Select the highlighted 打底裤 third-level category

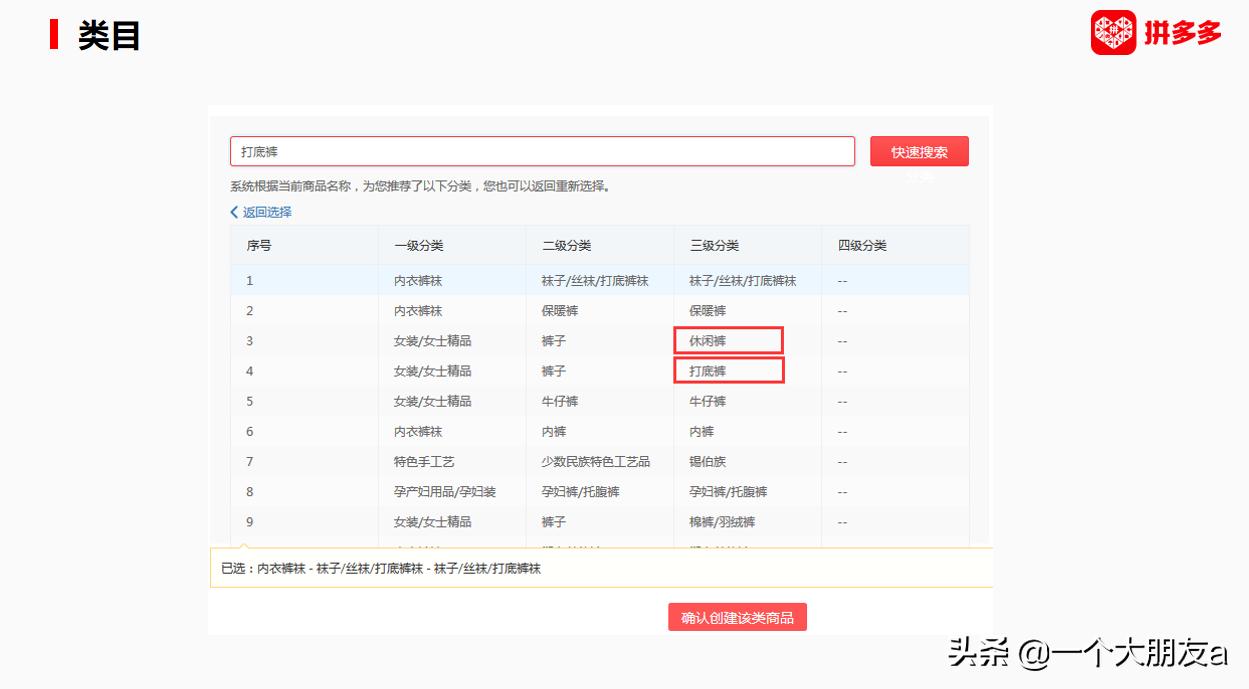coord(728,370)
